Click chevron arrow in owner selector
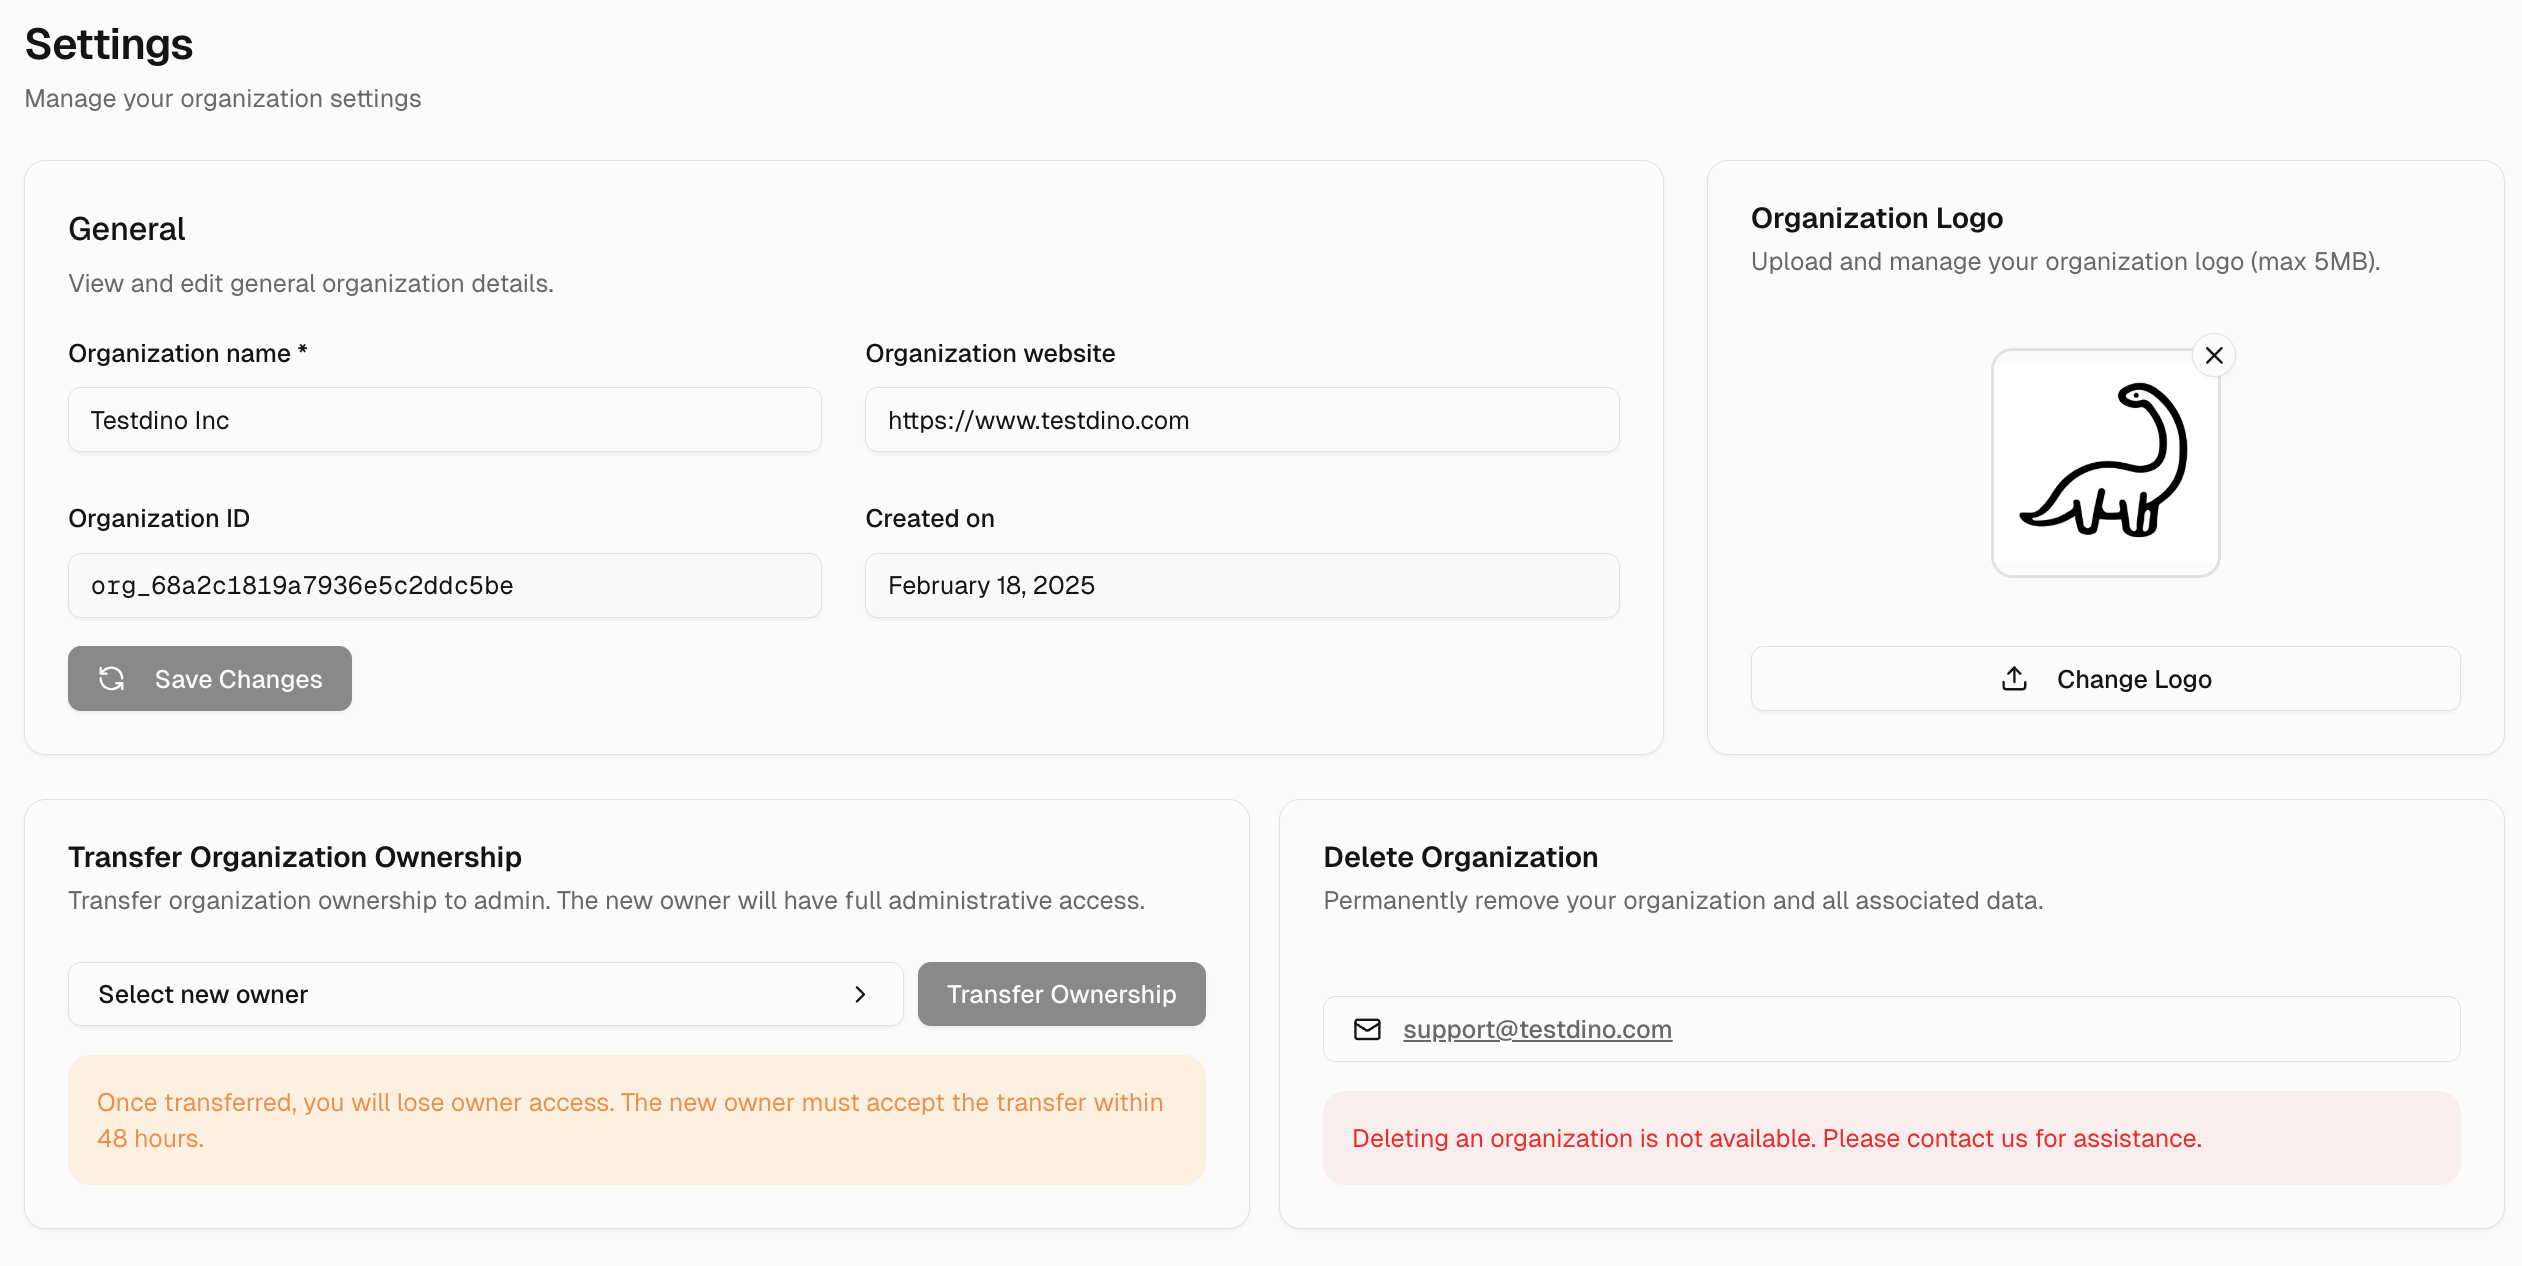 [860, 994]
